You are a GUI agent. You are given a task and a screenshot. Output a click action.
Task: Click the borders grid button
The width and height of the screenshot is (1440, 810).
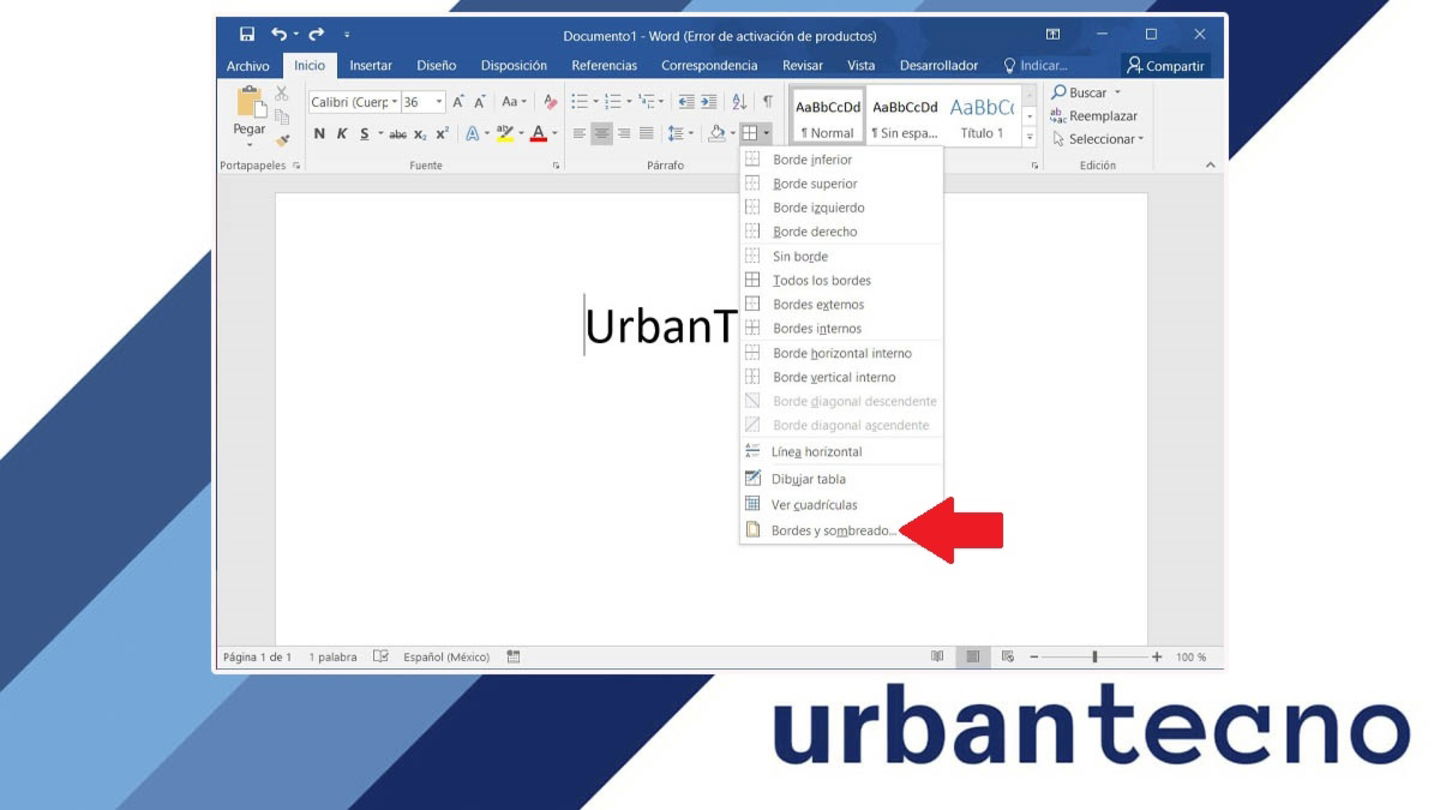point(749,133)
